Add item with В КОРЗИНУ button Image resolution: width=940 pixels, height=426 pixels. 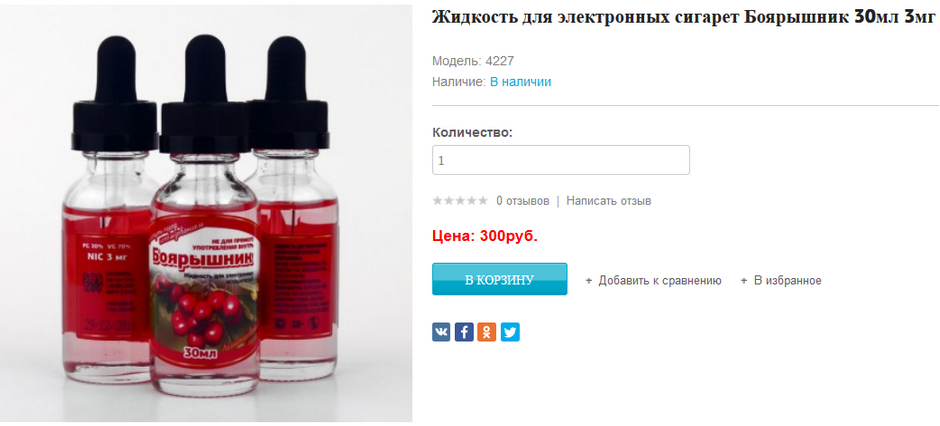(499, 279)
